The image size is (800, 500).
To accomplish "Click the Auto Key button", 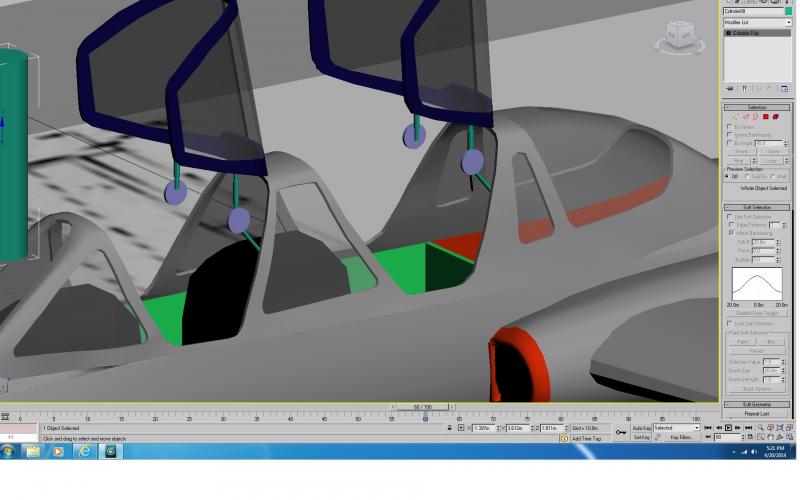I will click(642, 428).
